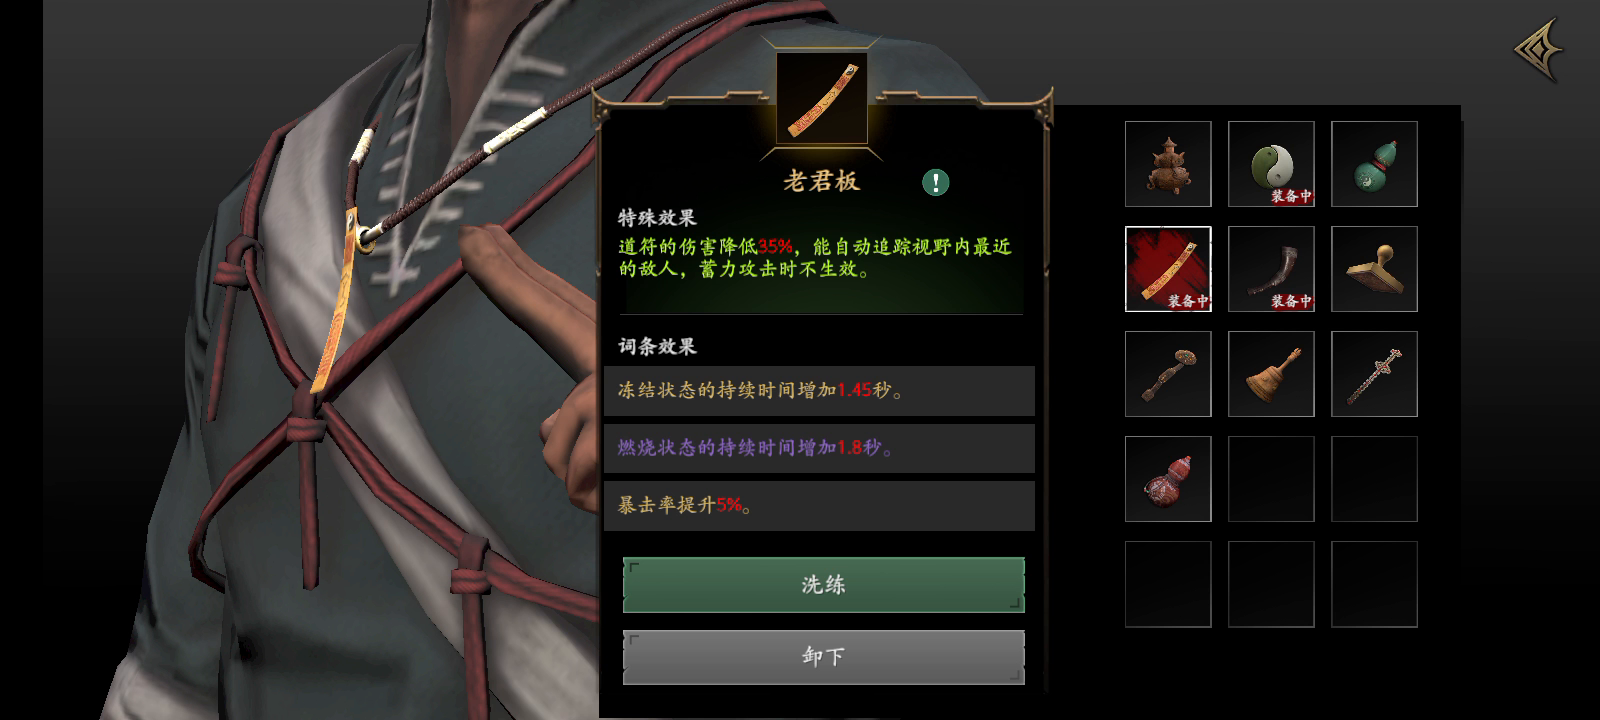Select the equipped dark horn item
The width and height of the screenshot is (1600, 720).
point(1271,269)
